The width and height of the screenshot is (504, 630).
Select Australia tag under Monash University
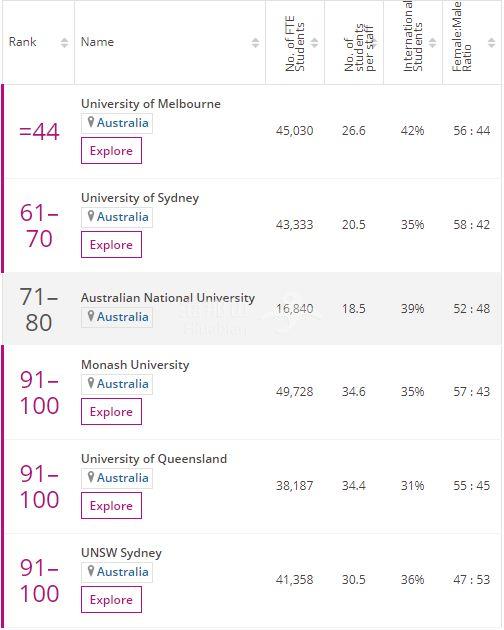tap(117, 384)
